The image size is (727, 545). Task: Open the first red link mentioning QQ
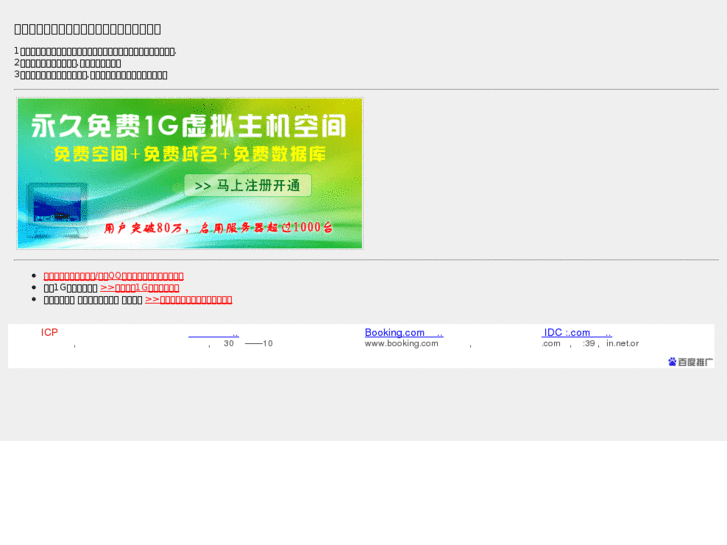point(114,276)
